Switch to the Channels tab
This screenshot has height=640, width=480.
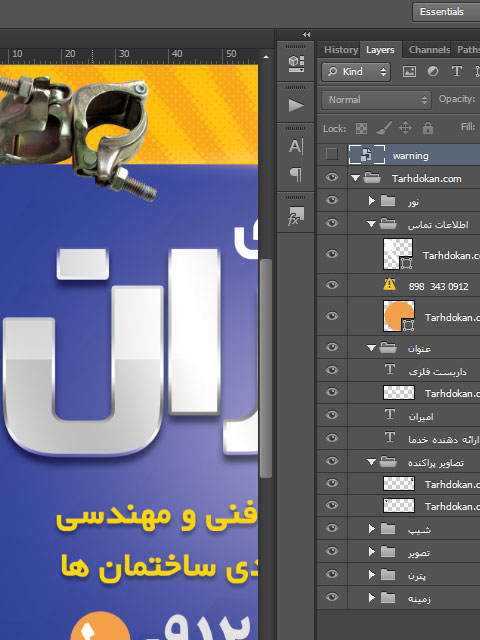429,50
